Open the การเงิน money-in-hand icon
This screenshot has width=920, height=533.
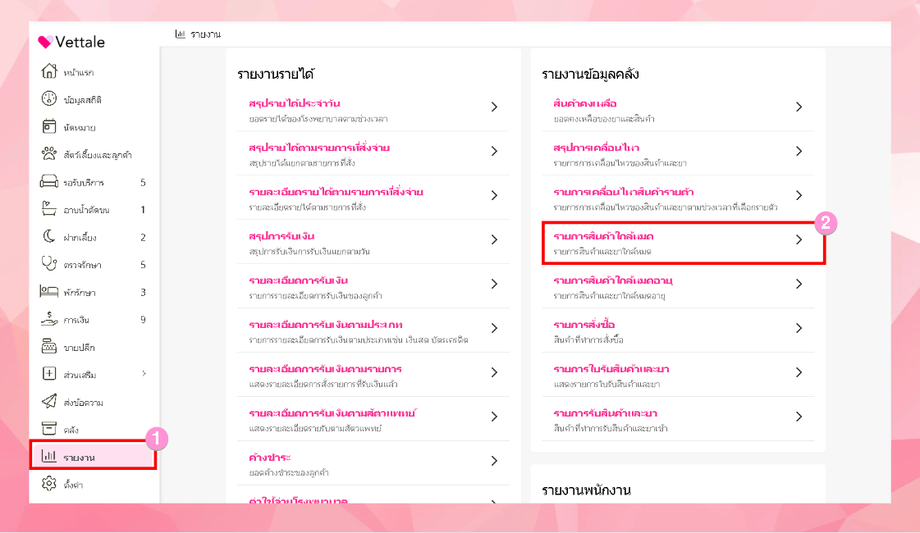[49, 319]
